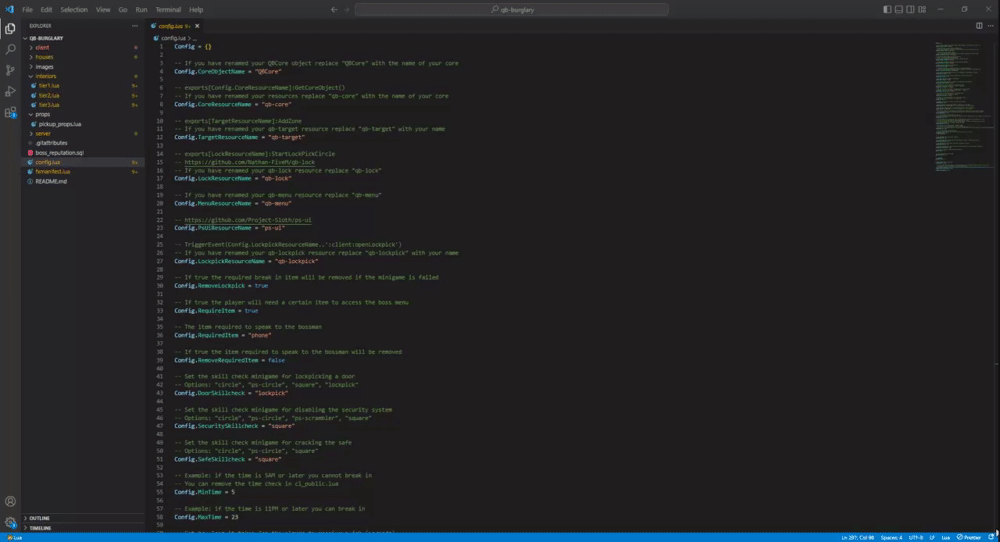Expand the OUTLINE section
Screen dimensions: 1000x542
pyautogui.click(x=83, y=518)
